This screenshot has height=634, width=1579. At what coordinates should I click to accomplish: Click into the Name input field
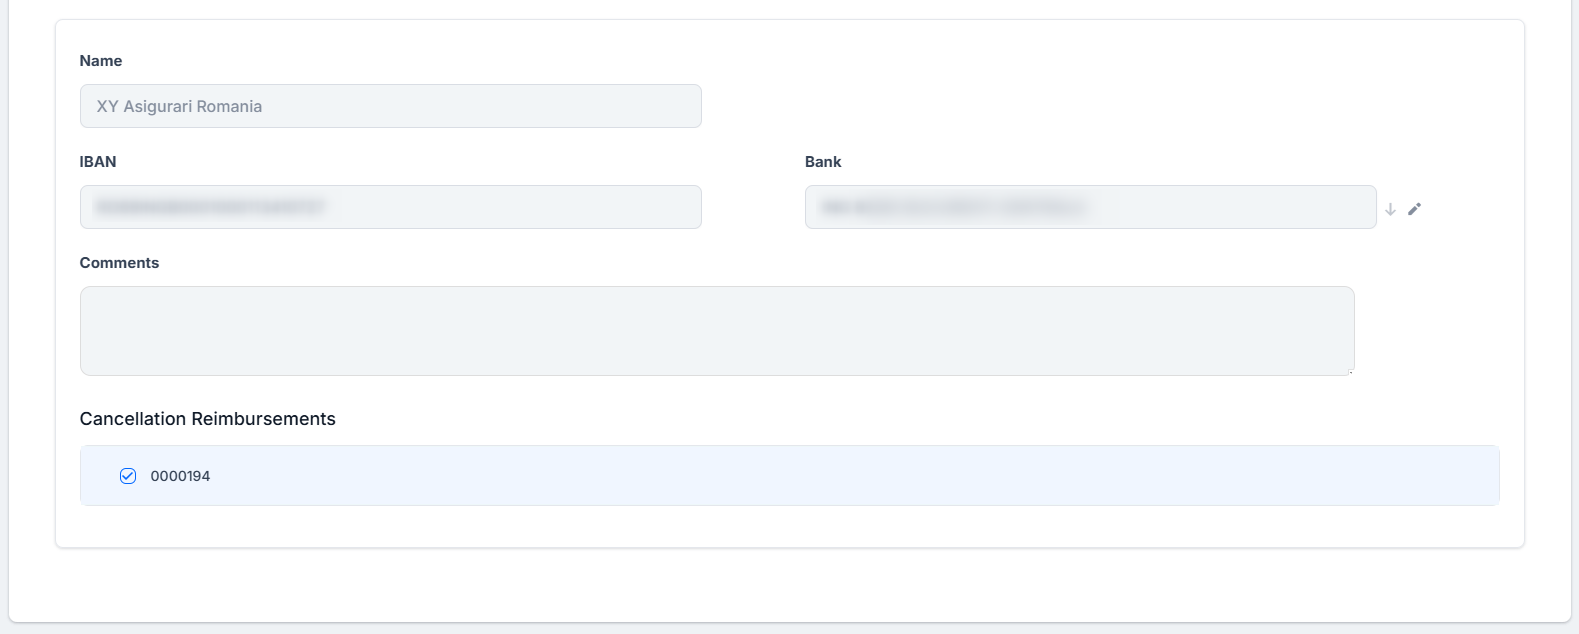click(x=390, y=106)
